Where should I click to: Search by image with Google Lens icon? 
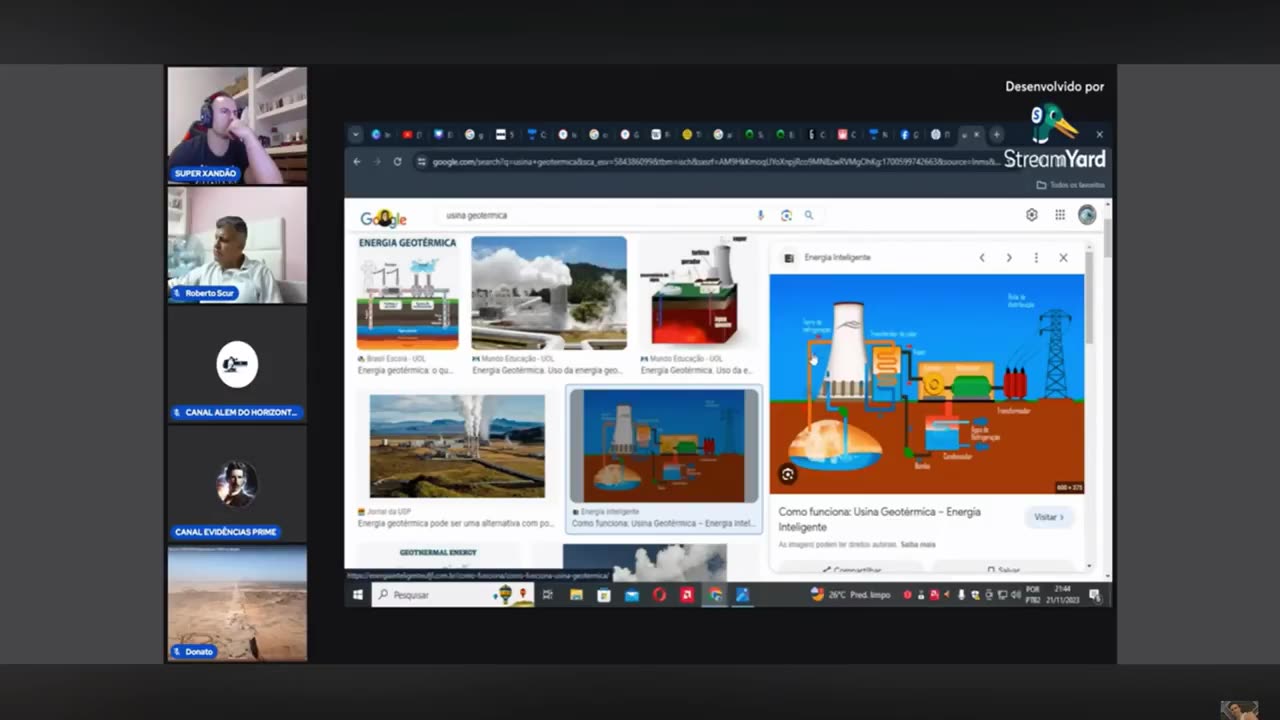point(786,215)
